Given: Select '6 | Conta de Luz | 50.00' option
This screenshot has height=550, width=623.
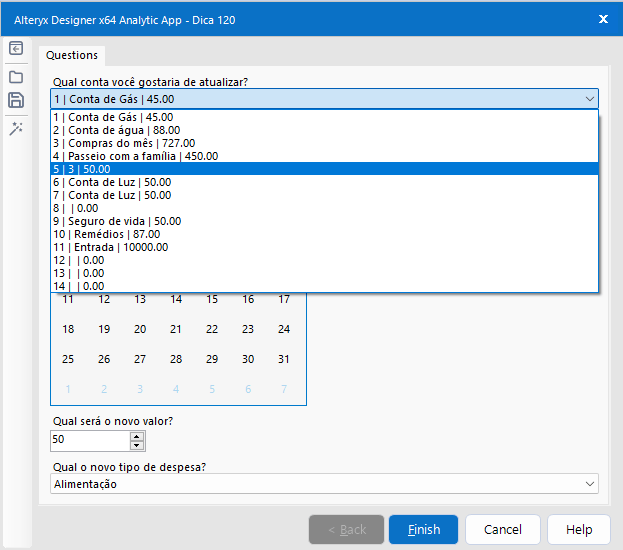Looking at the screenshot, I should [x=324, y=182].
